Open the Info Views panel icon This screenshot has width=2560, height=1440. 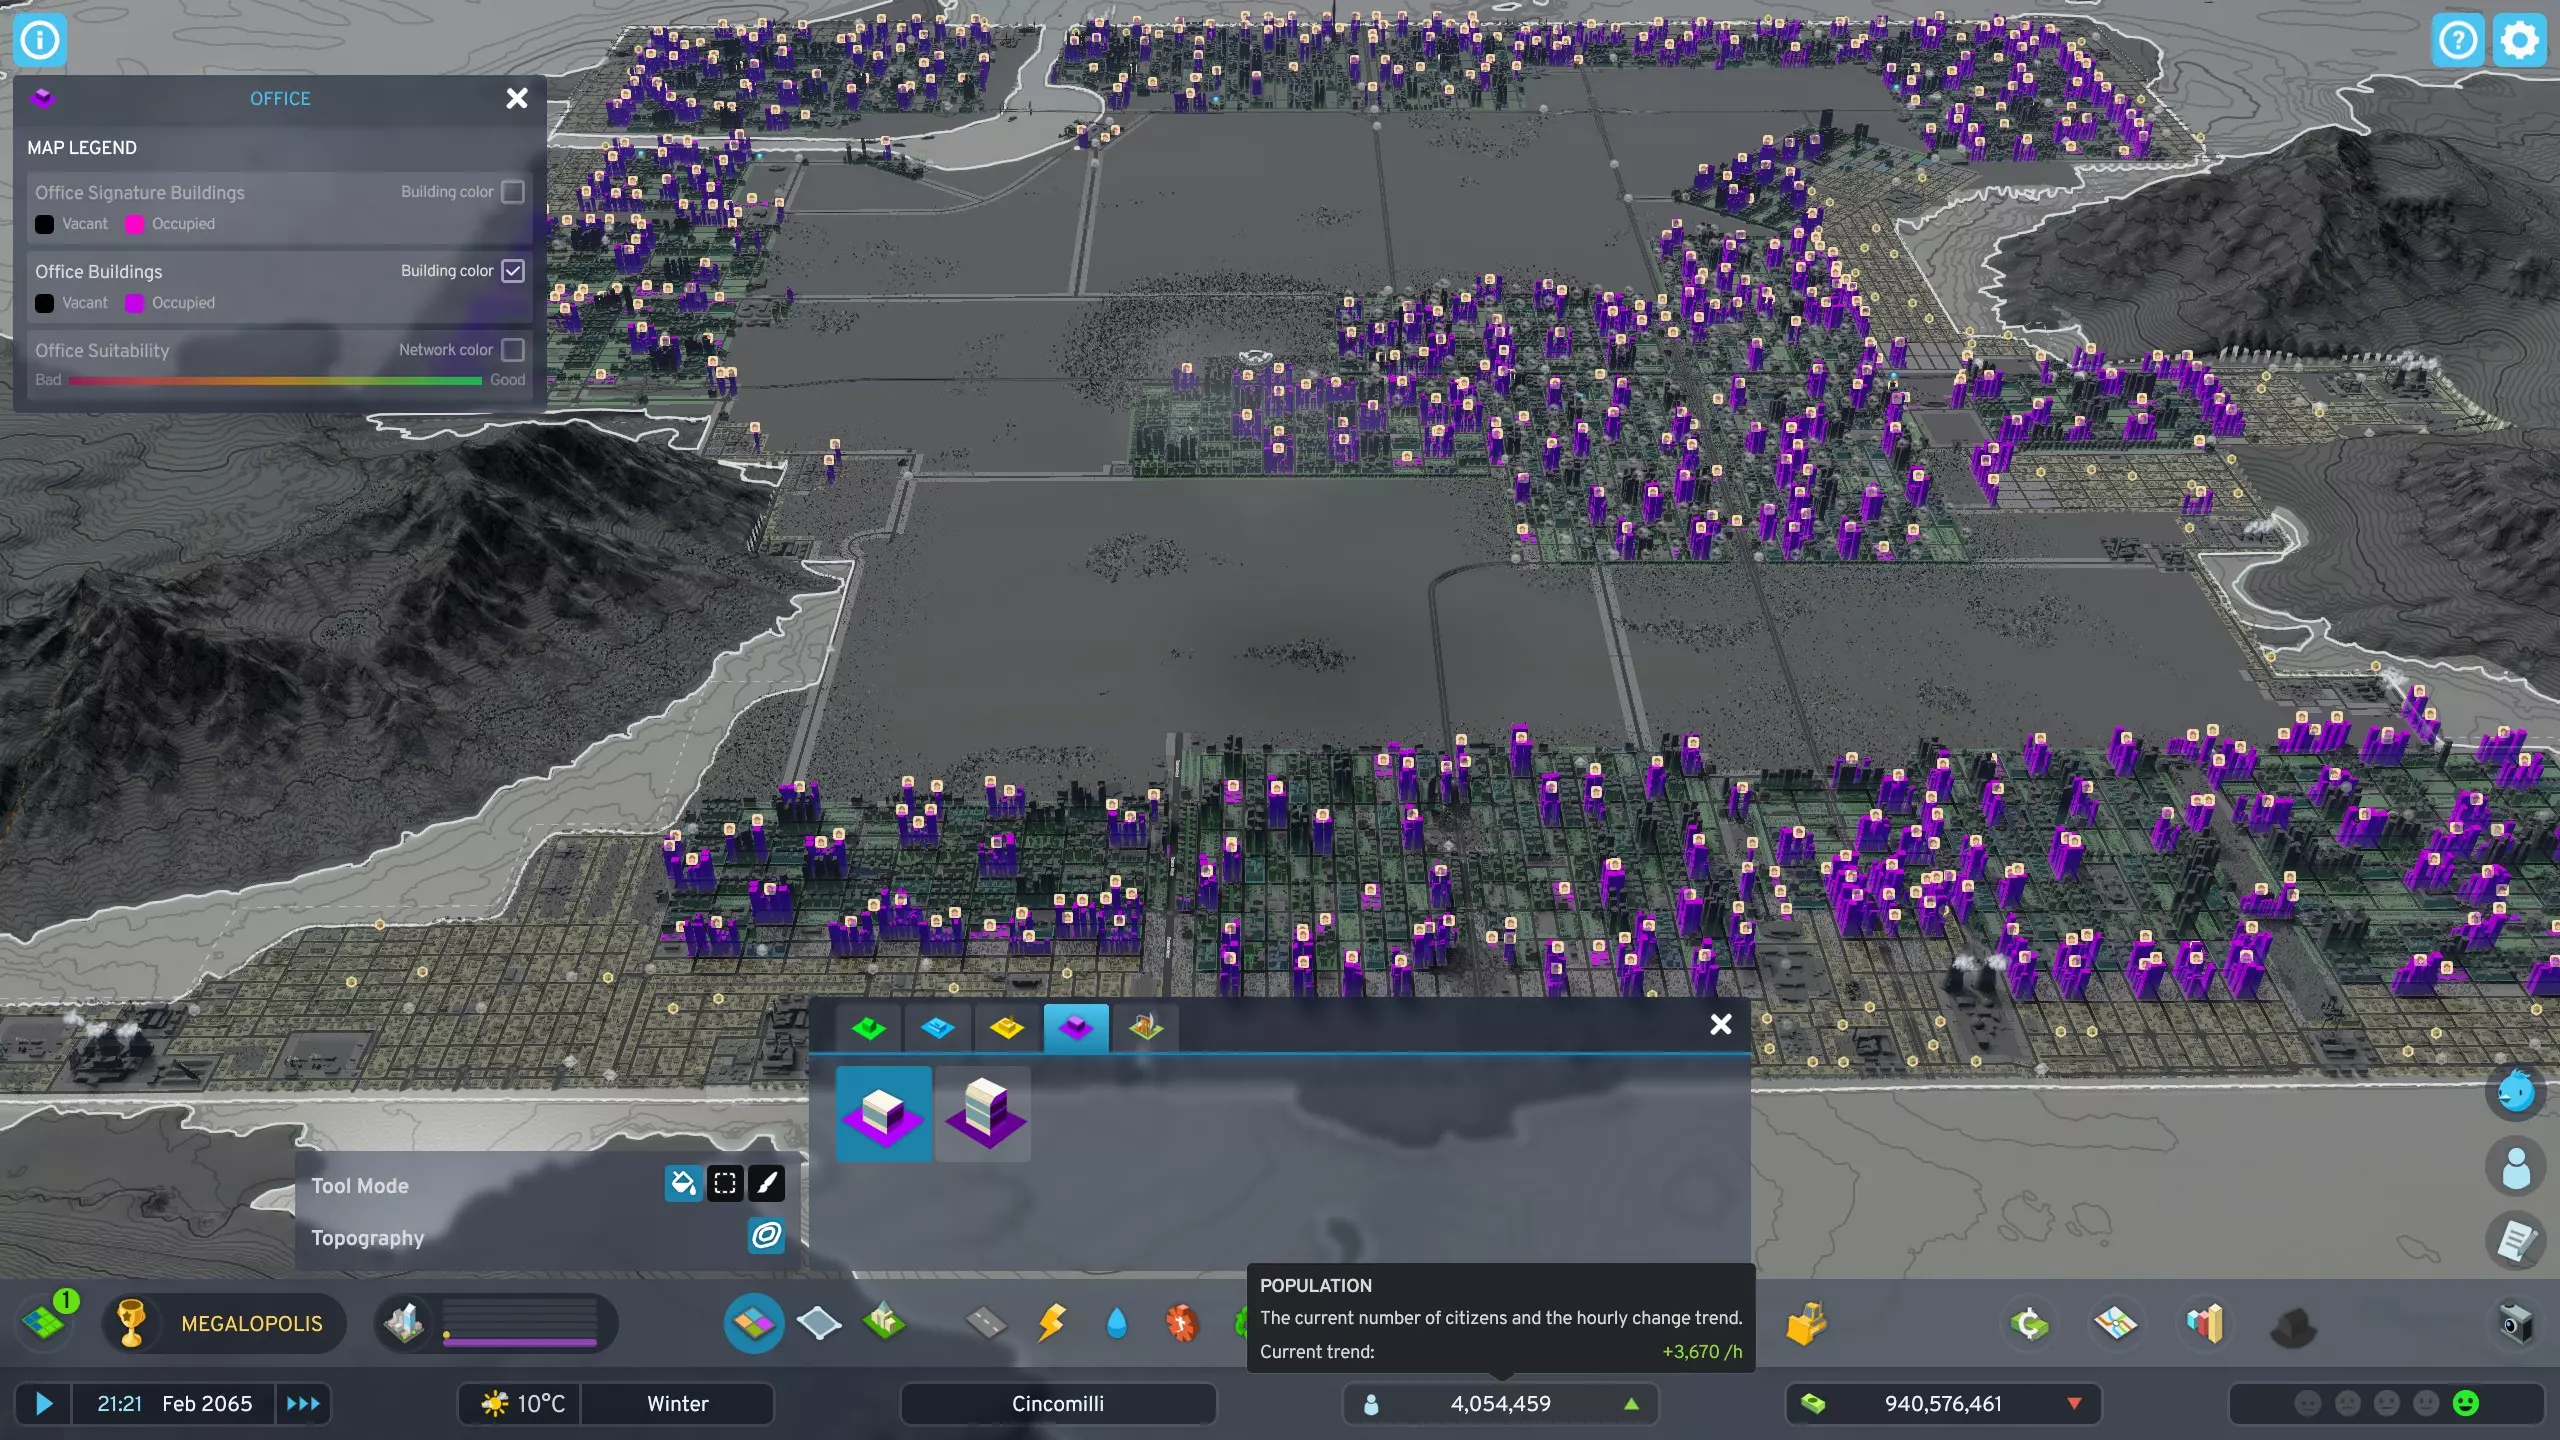click(40, 40)
